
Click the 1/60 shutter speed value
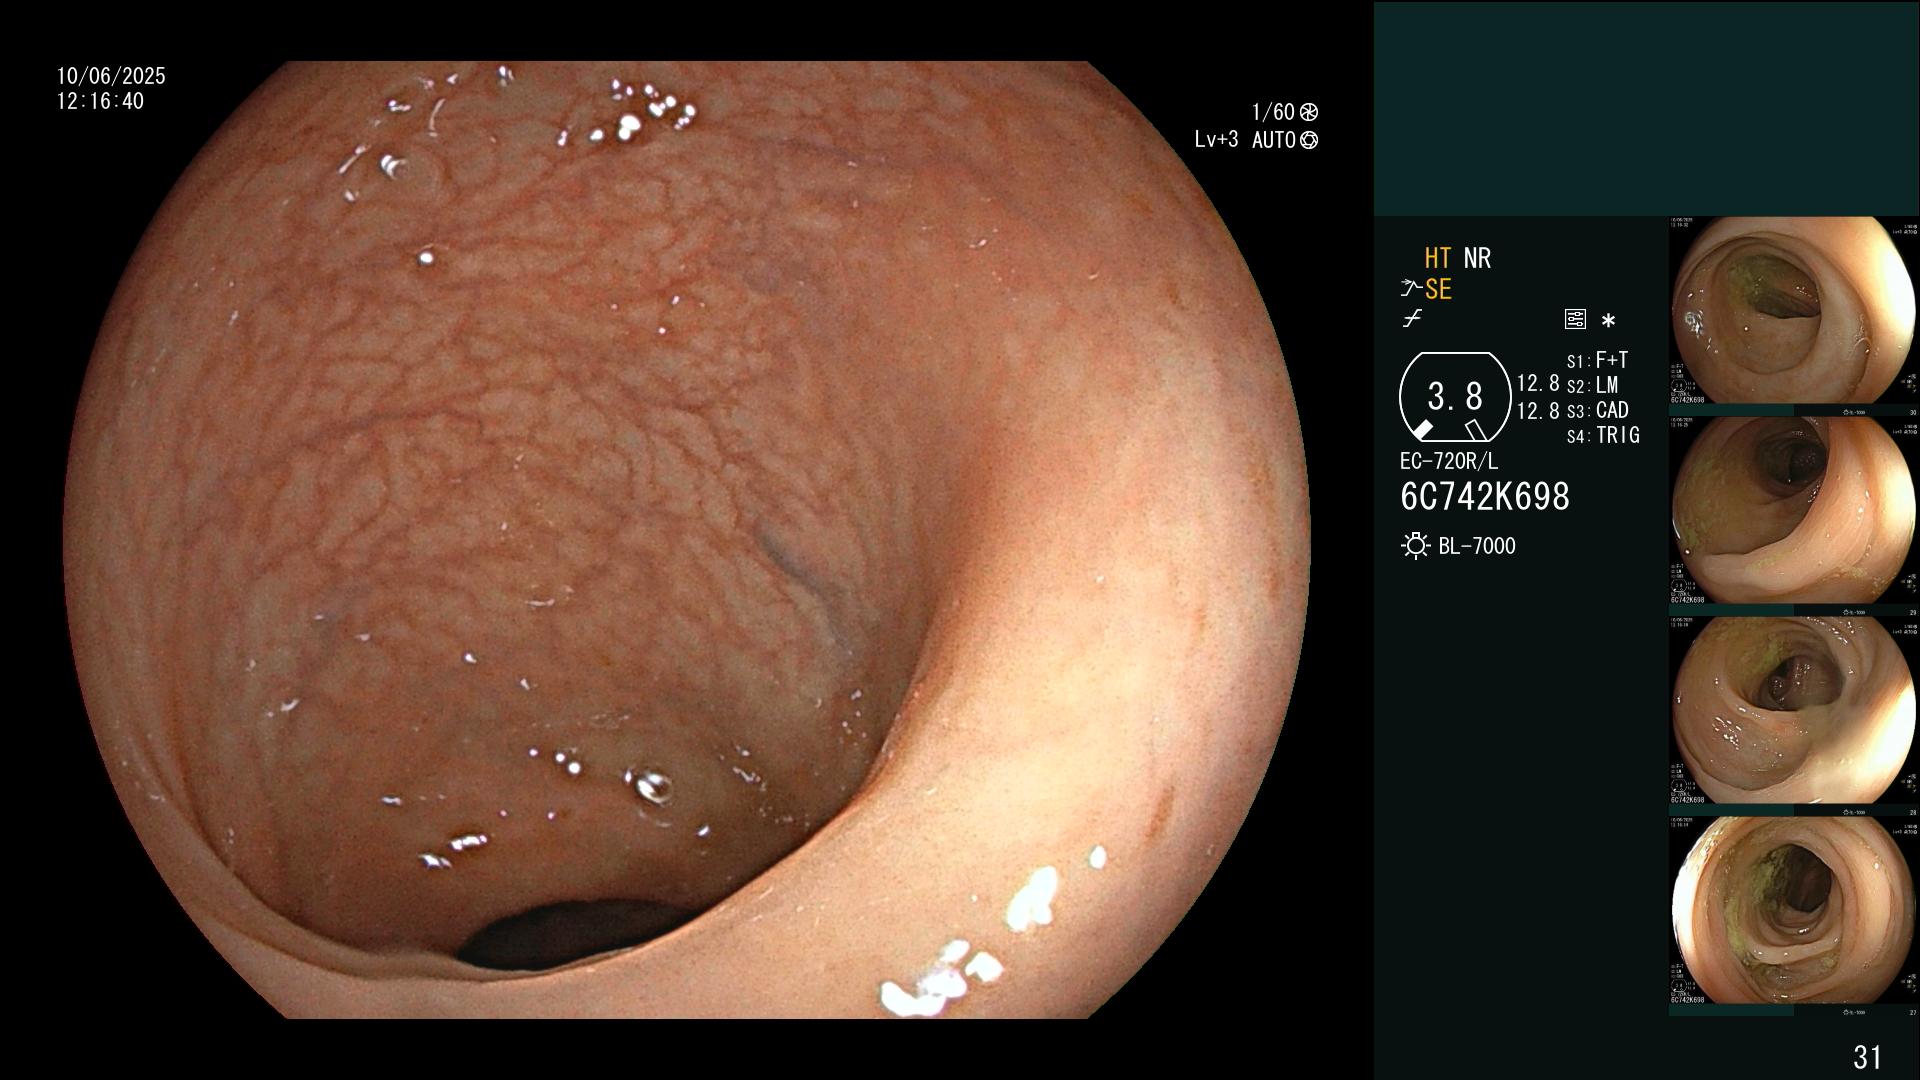[x=1273, y=112]
